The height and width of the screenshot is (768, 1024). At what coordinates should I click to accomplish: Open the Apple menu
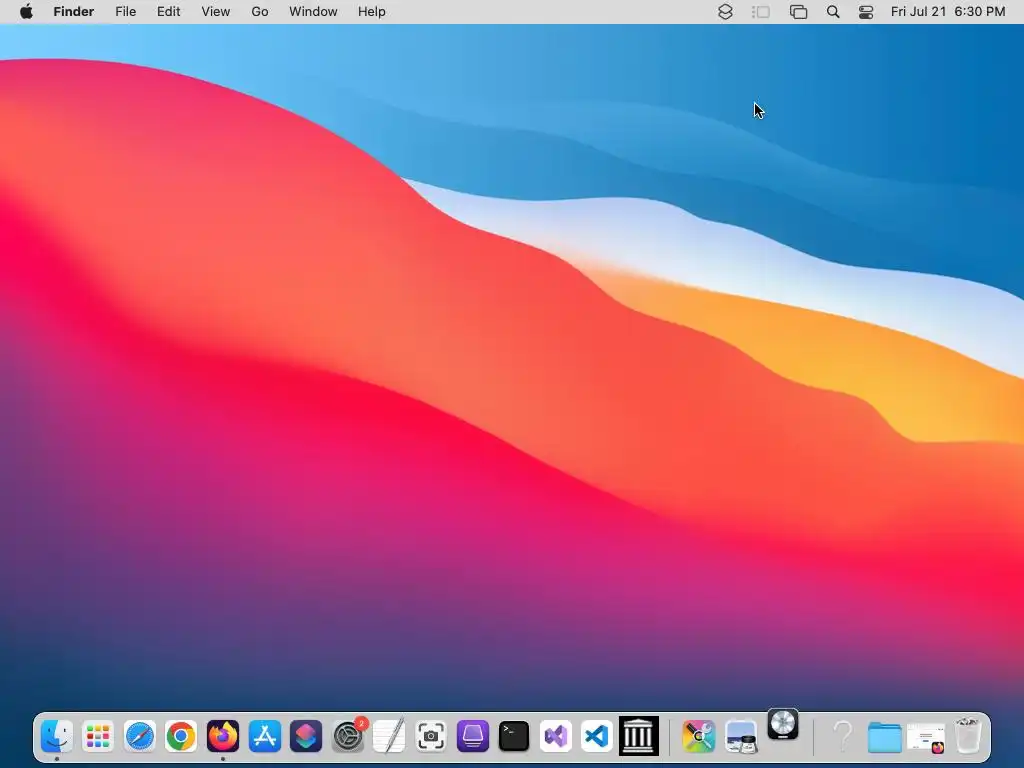(26, 12)
